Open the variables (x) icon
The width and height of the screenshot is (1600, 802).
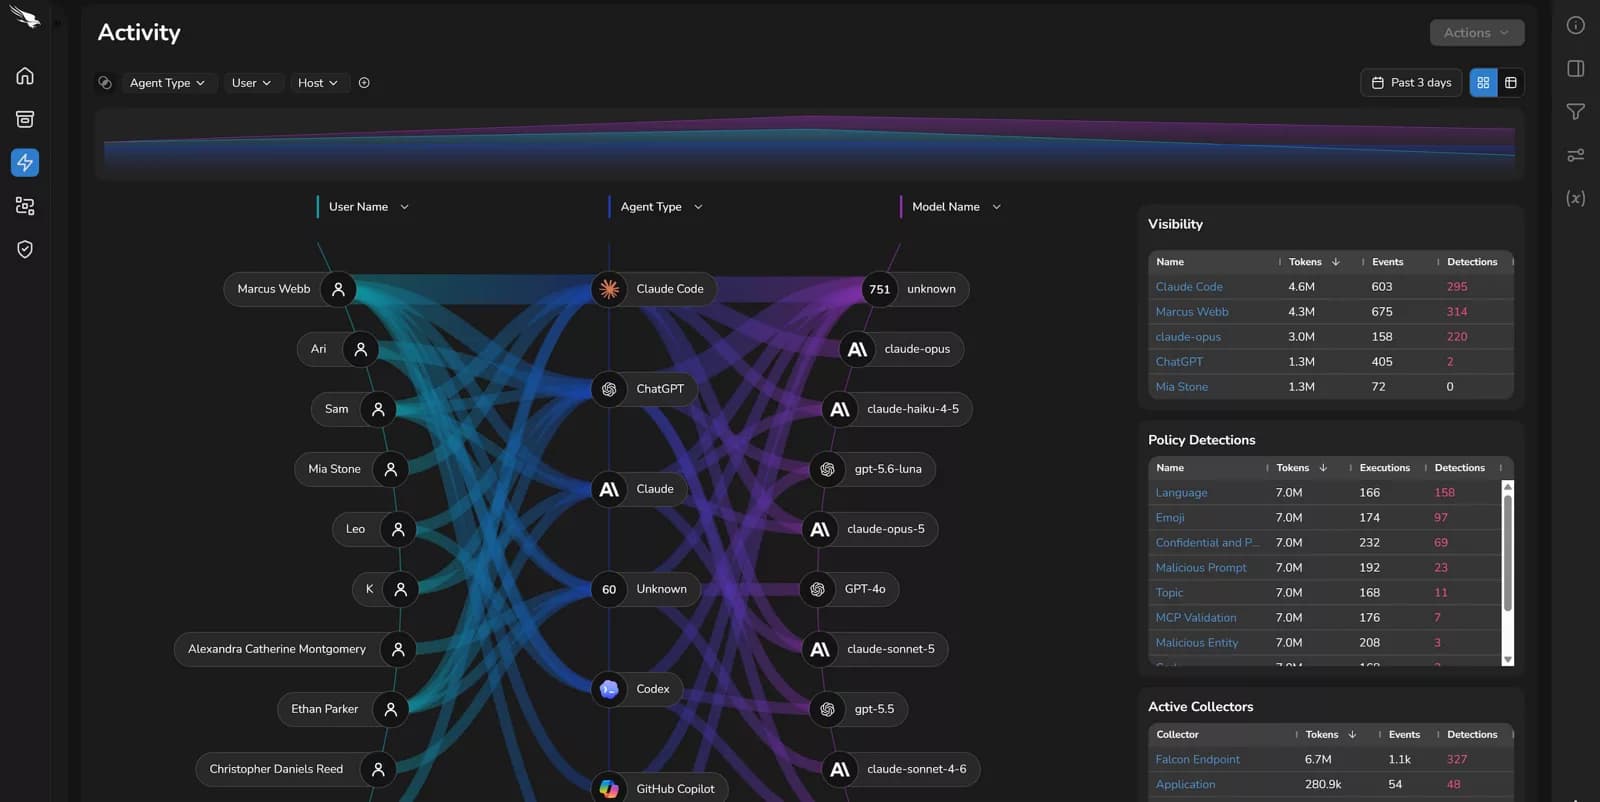click(x=1575, y=198)
